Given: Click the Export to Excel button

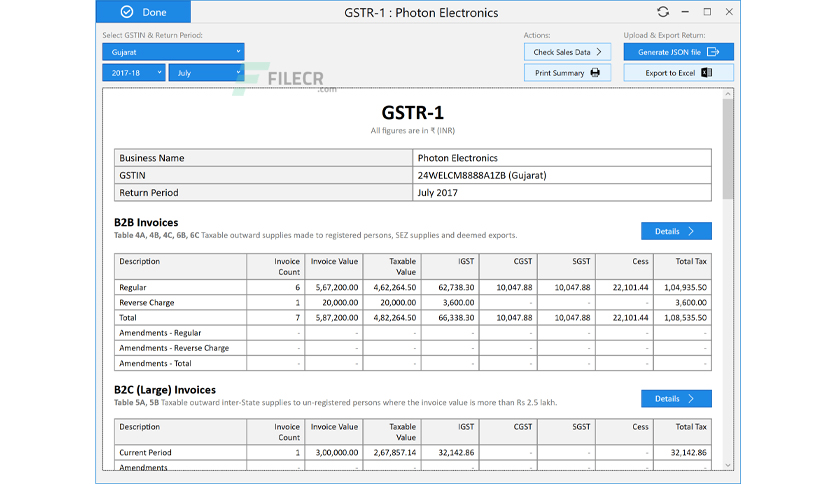Looking at the screenshot, I should click(x=679, y=72).
